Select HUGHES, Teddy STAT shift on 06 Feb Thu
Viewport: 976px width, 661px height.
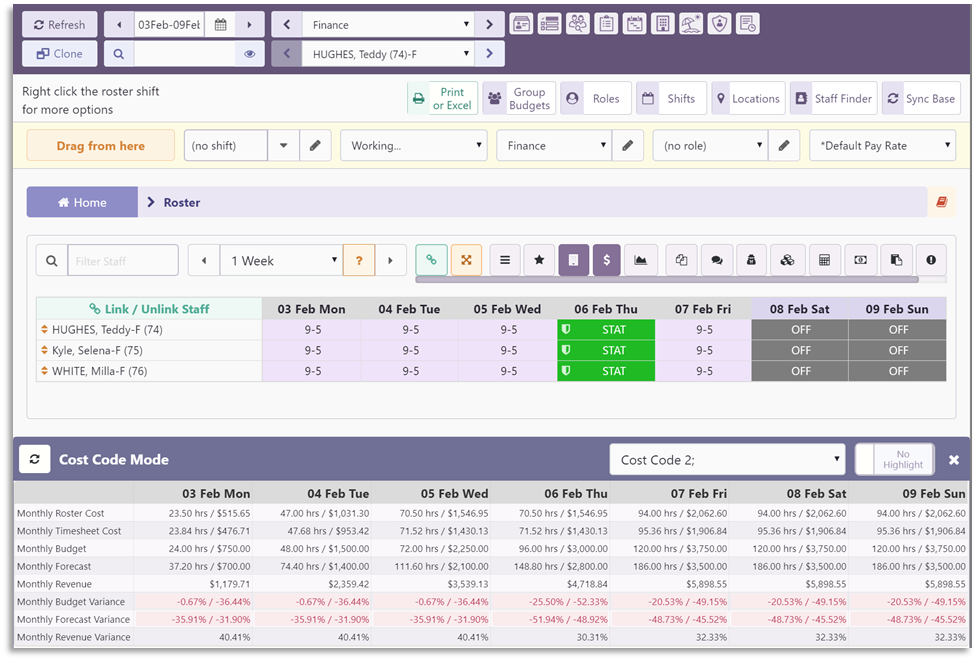pos(606,329)
